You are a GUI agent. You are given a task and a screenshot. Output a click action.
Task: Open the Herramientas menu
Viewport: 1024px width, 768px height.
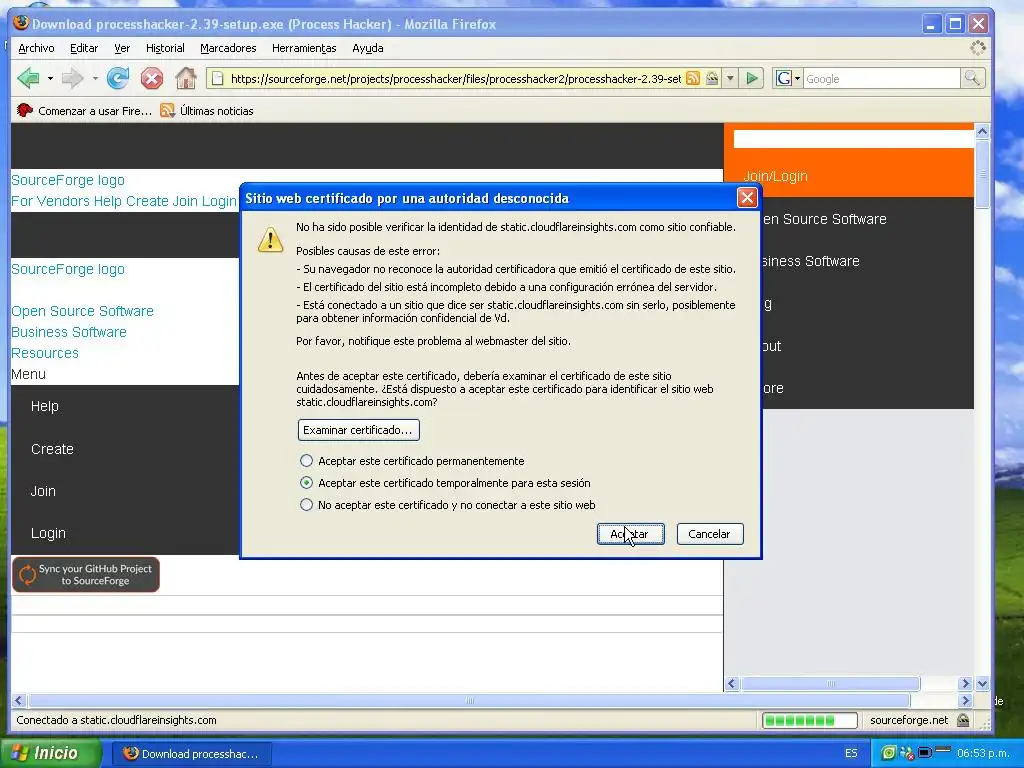point(304,48)
